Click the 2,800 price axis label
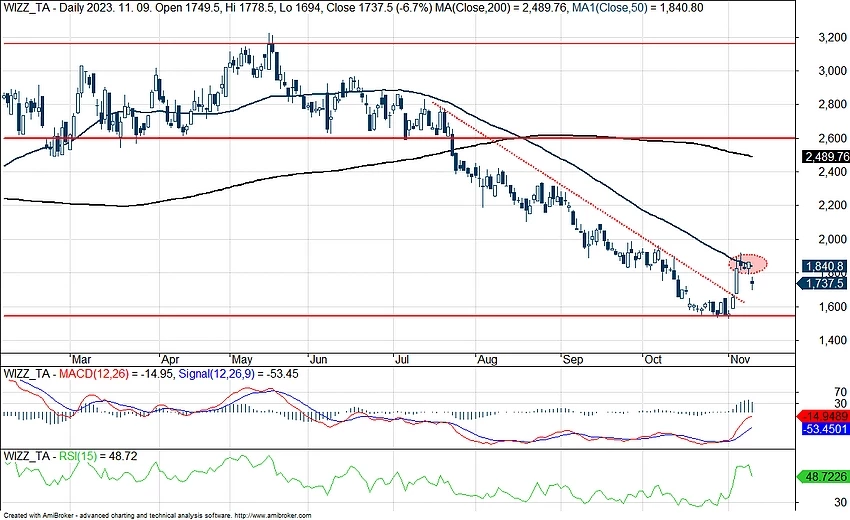Viewport: 850px width, 520px height. pos(832,104)
